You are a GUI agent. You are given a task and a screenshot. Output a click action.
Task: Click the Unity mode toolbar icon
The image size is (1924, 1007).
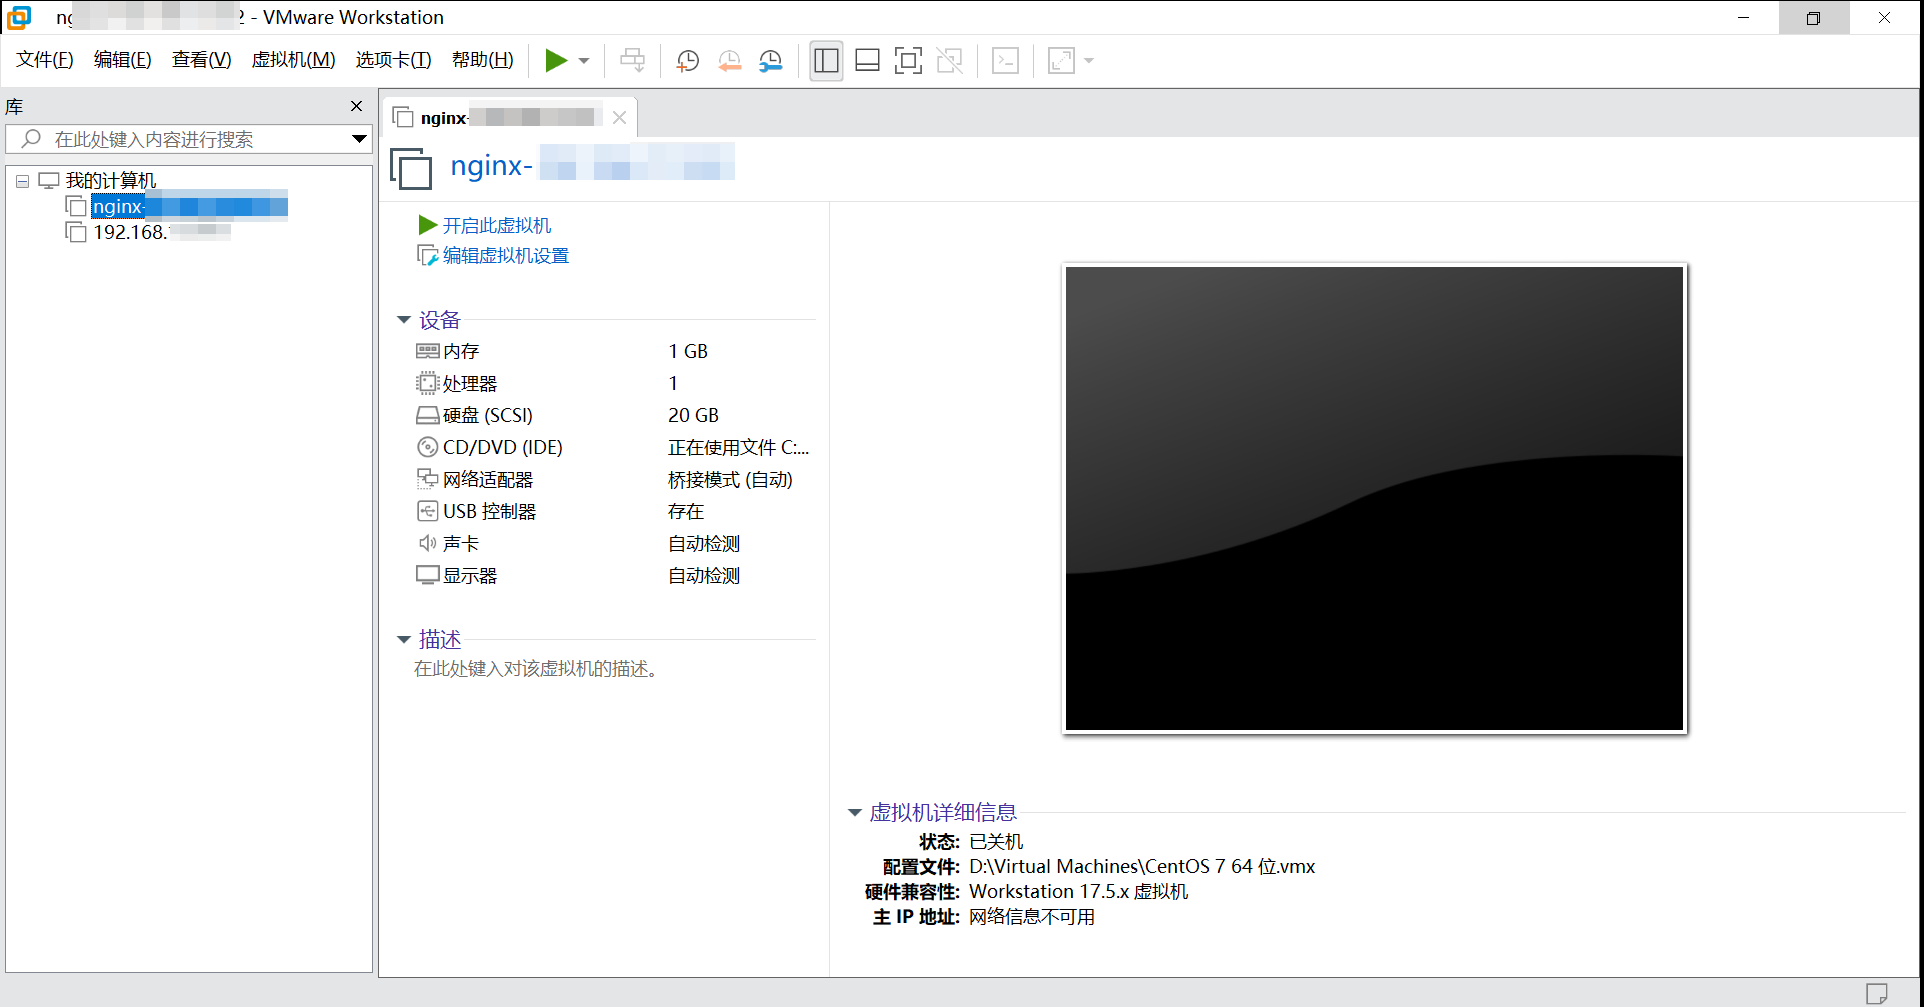point(949,61)
